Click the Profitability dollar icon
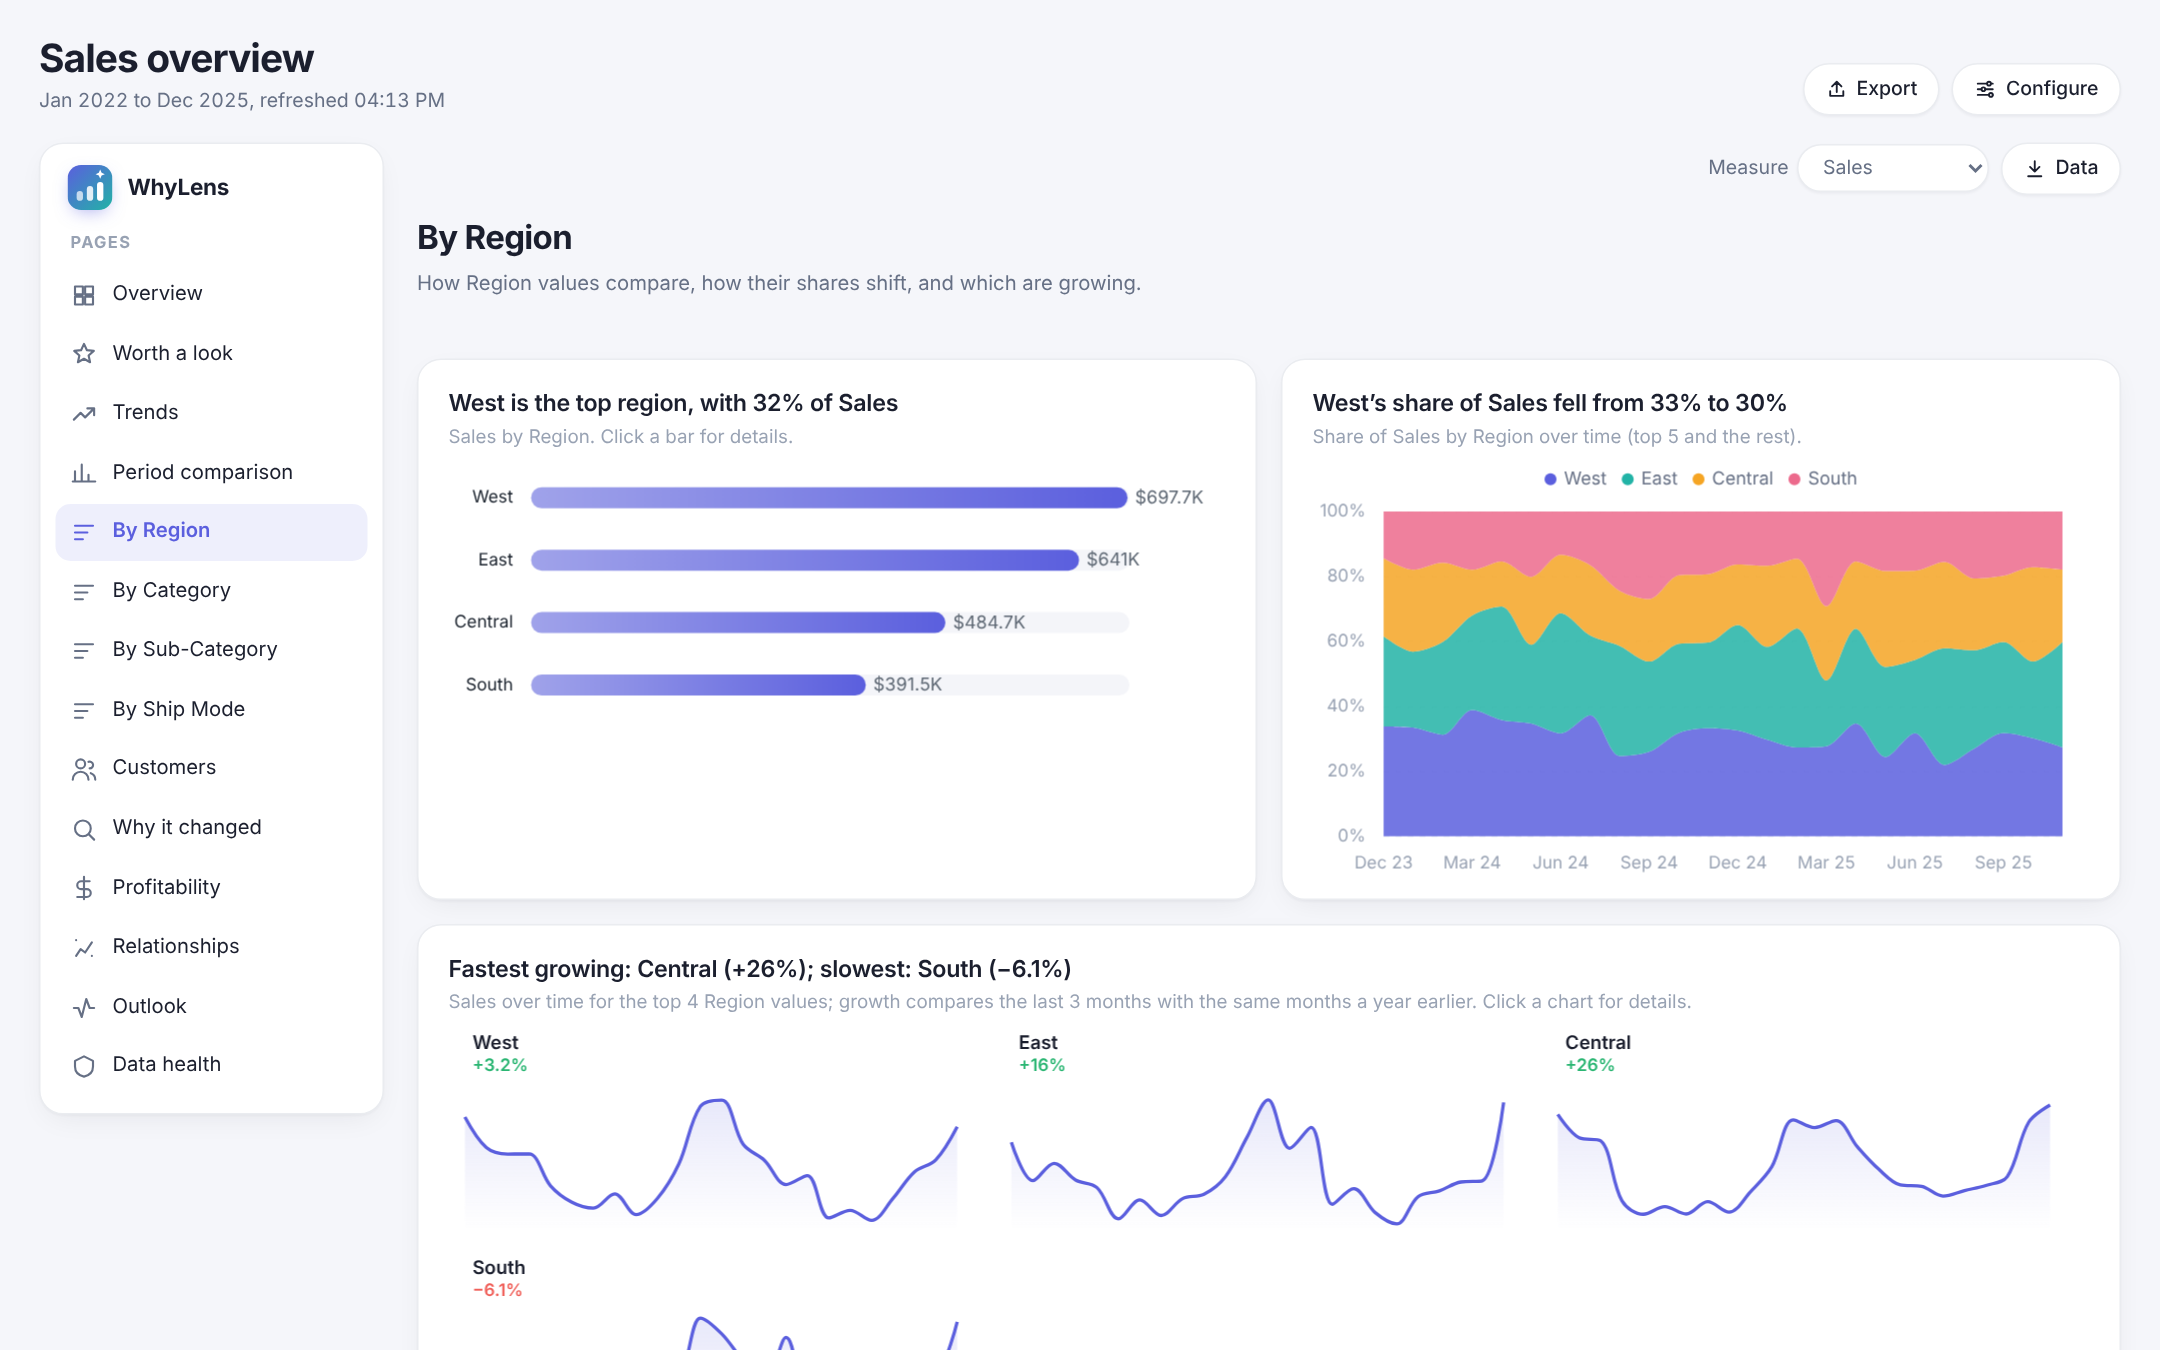Screen dimensions: 2160x1350 (84, 888)
